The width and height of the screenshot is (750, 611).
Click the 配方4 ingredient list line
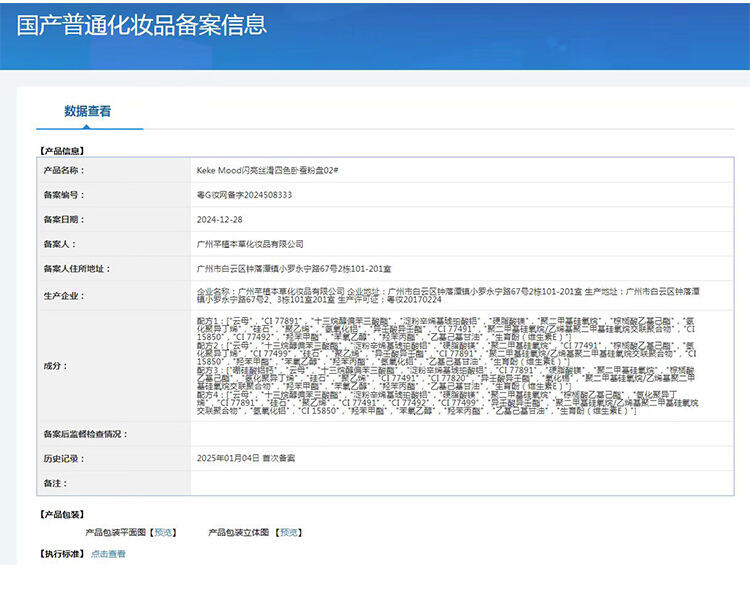[x=448, y=403]
